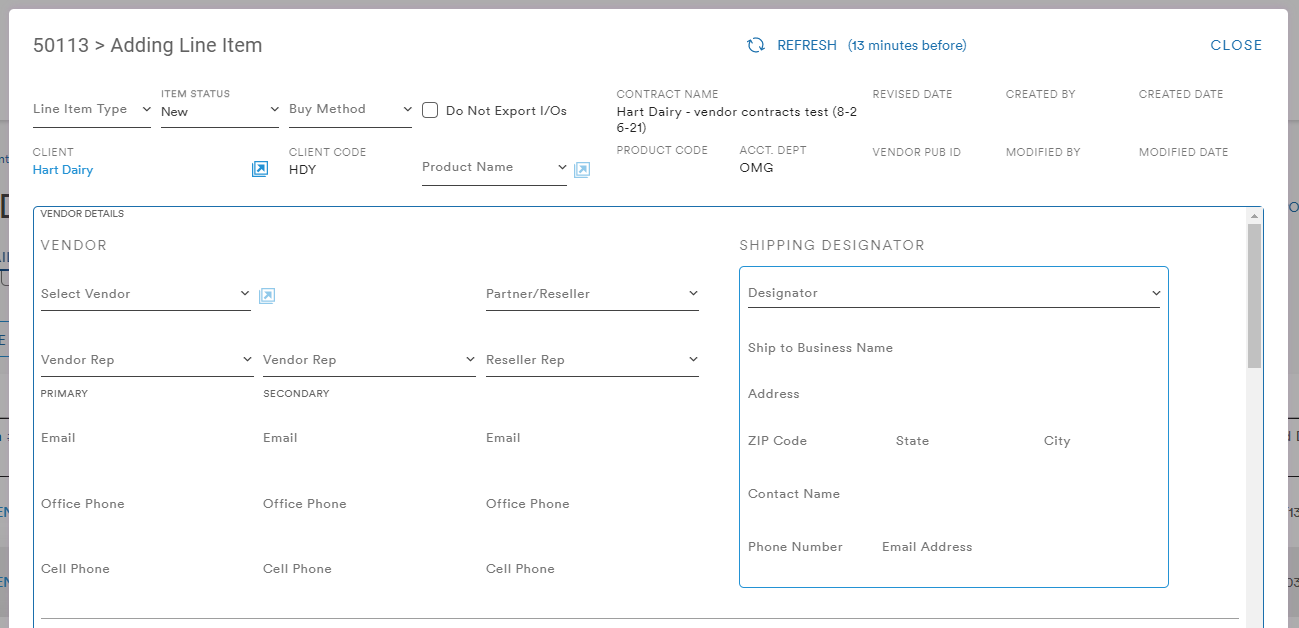Follow the Hart Dairy client link
The height and width of the screenshot is (628, 1299).
(x=63, y=170)
